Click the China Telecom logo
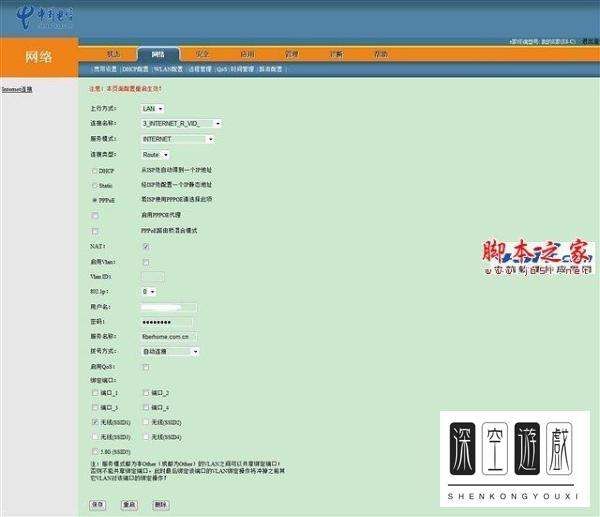 coord(44,18)
